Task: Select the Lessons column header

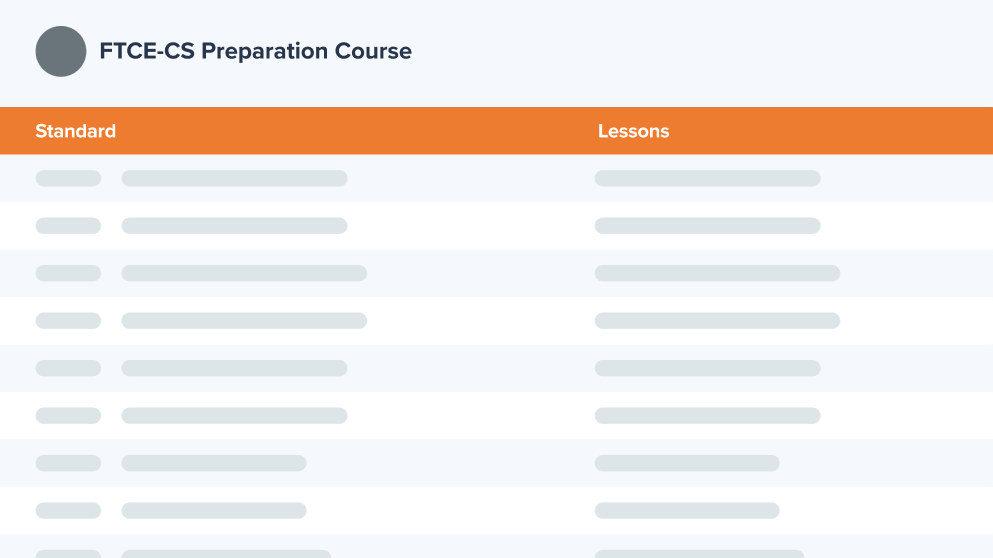Action: [x=633, y=131]
